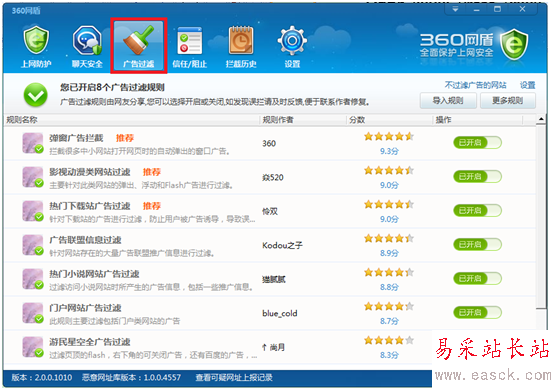Select the 广告过滤 brush tab
552x390 pixels.
point(138,46)
